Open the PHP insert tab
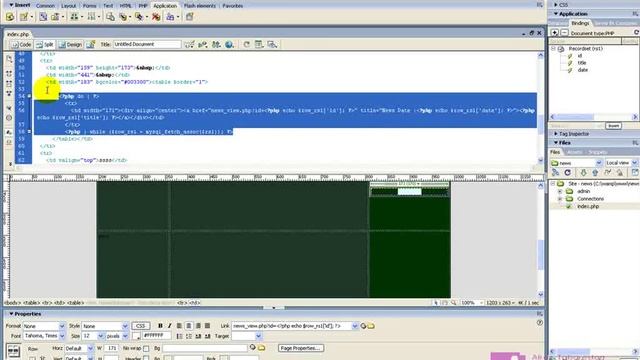The width and height of the screenshot is (640, 360). 143,6
